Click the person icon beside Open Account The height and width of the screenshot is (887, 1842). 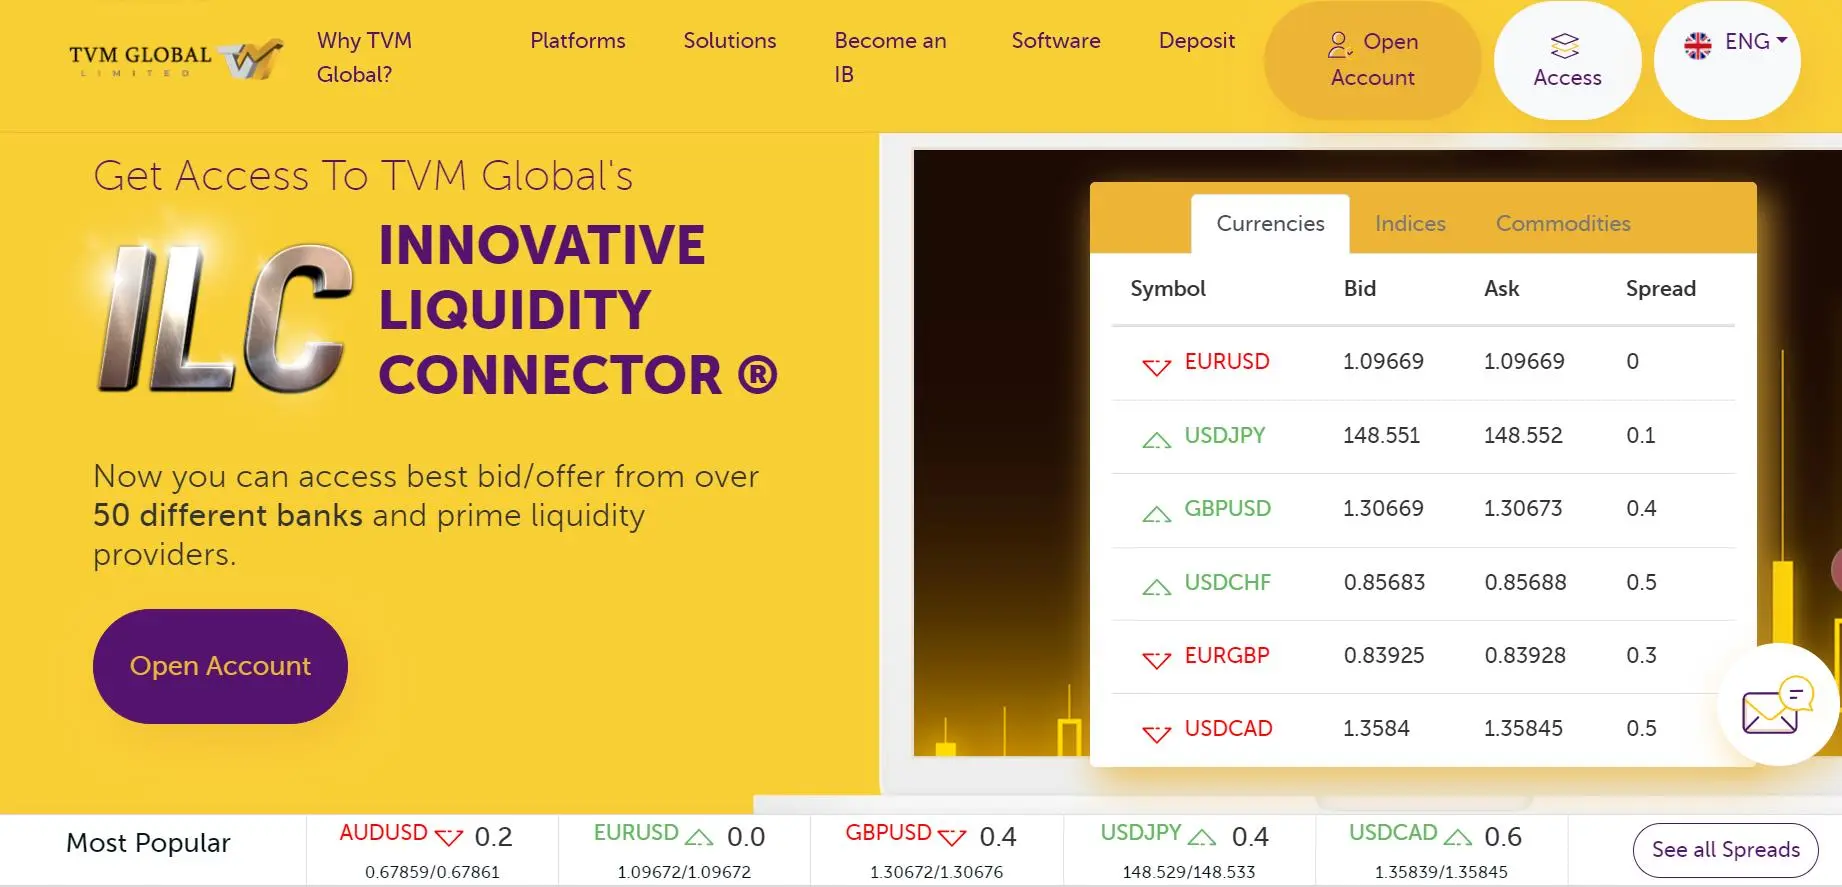click(x=1339, y=44)
